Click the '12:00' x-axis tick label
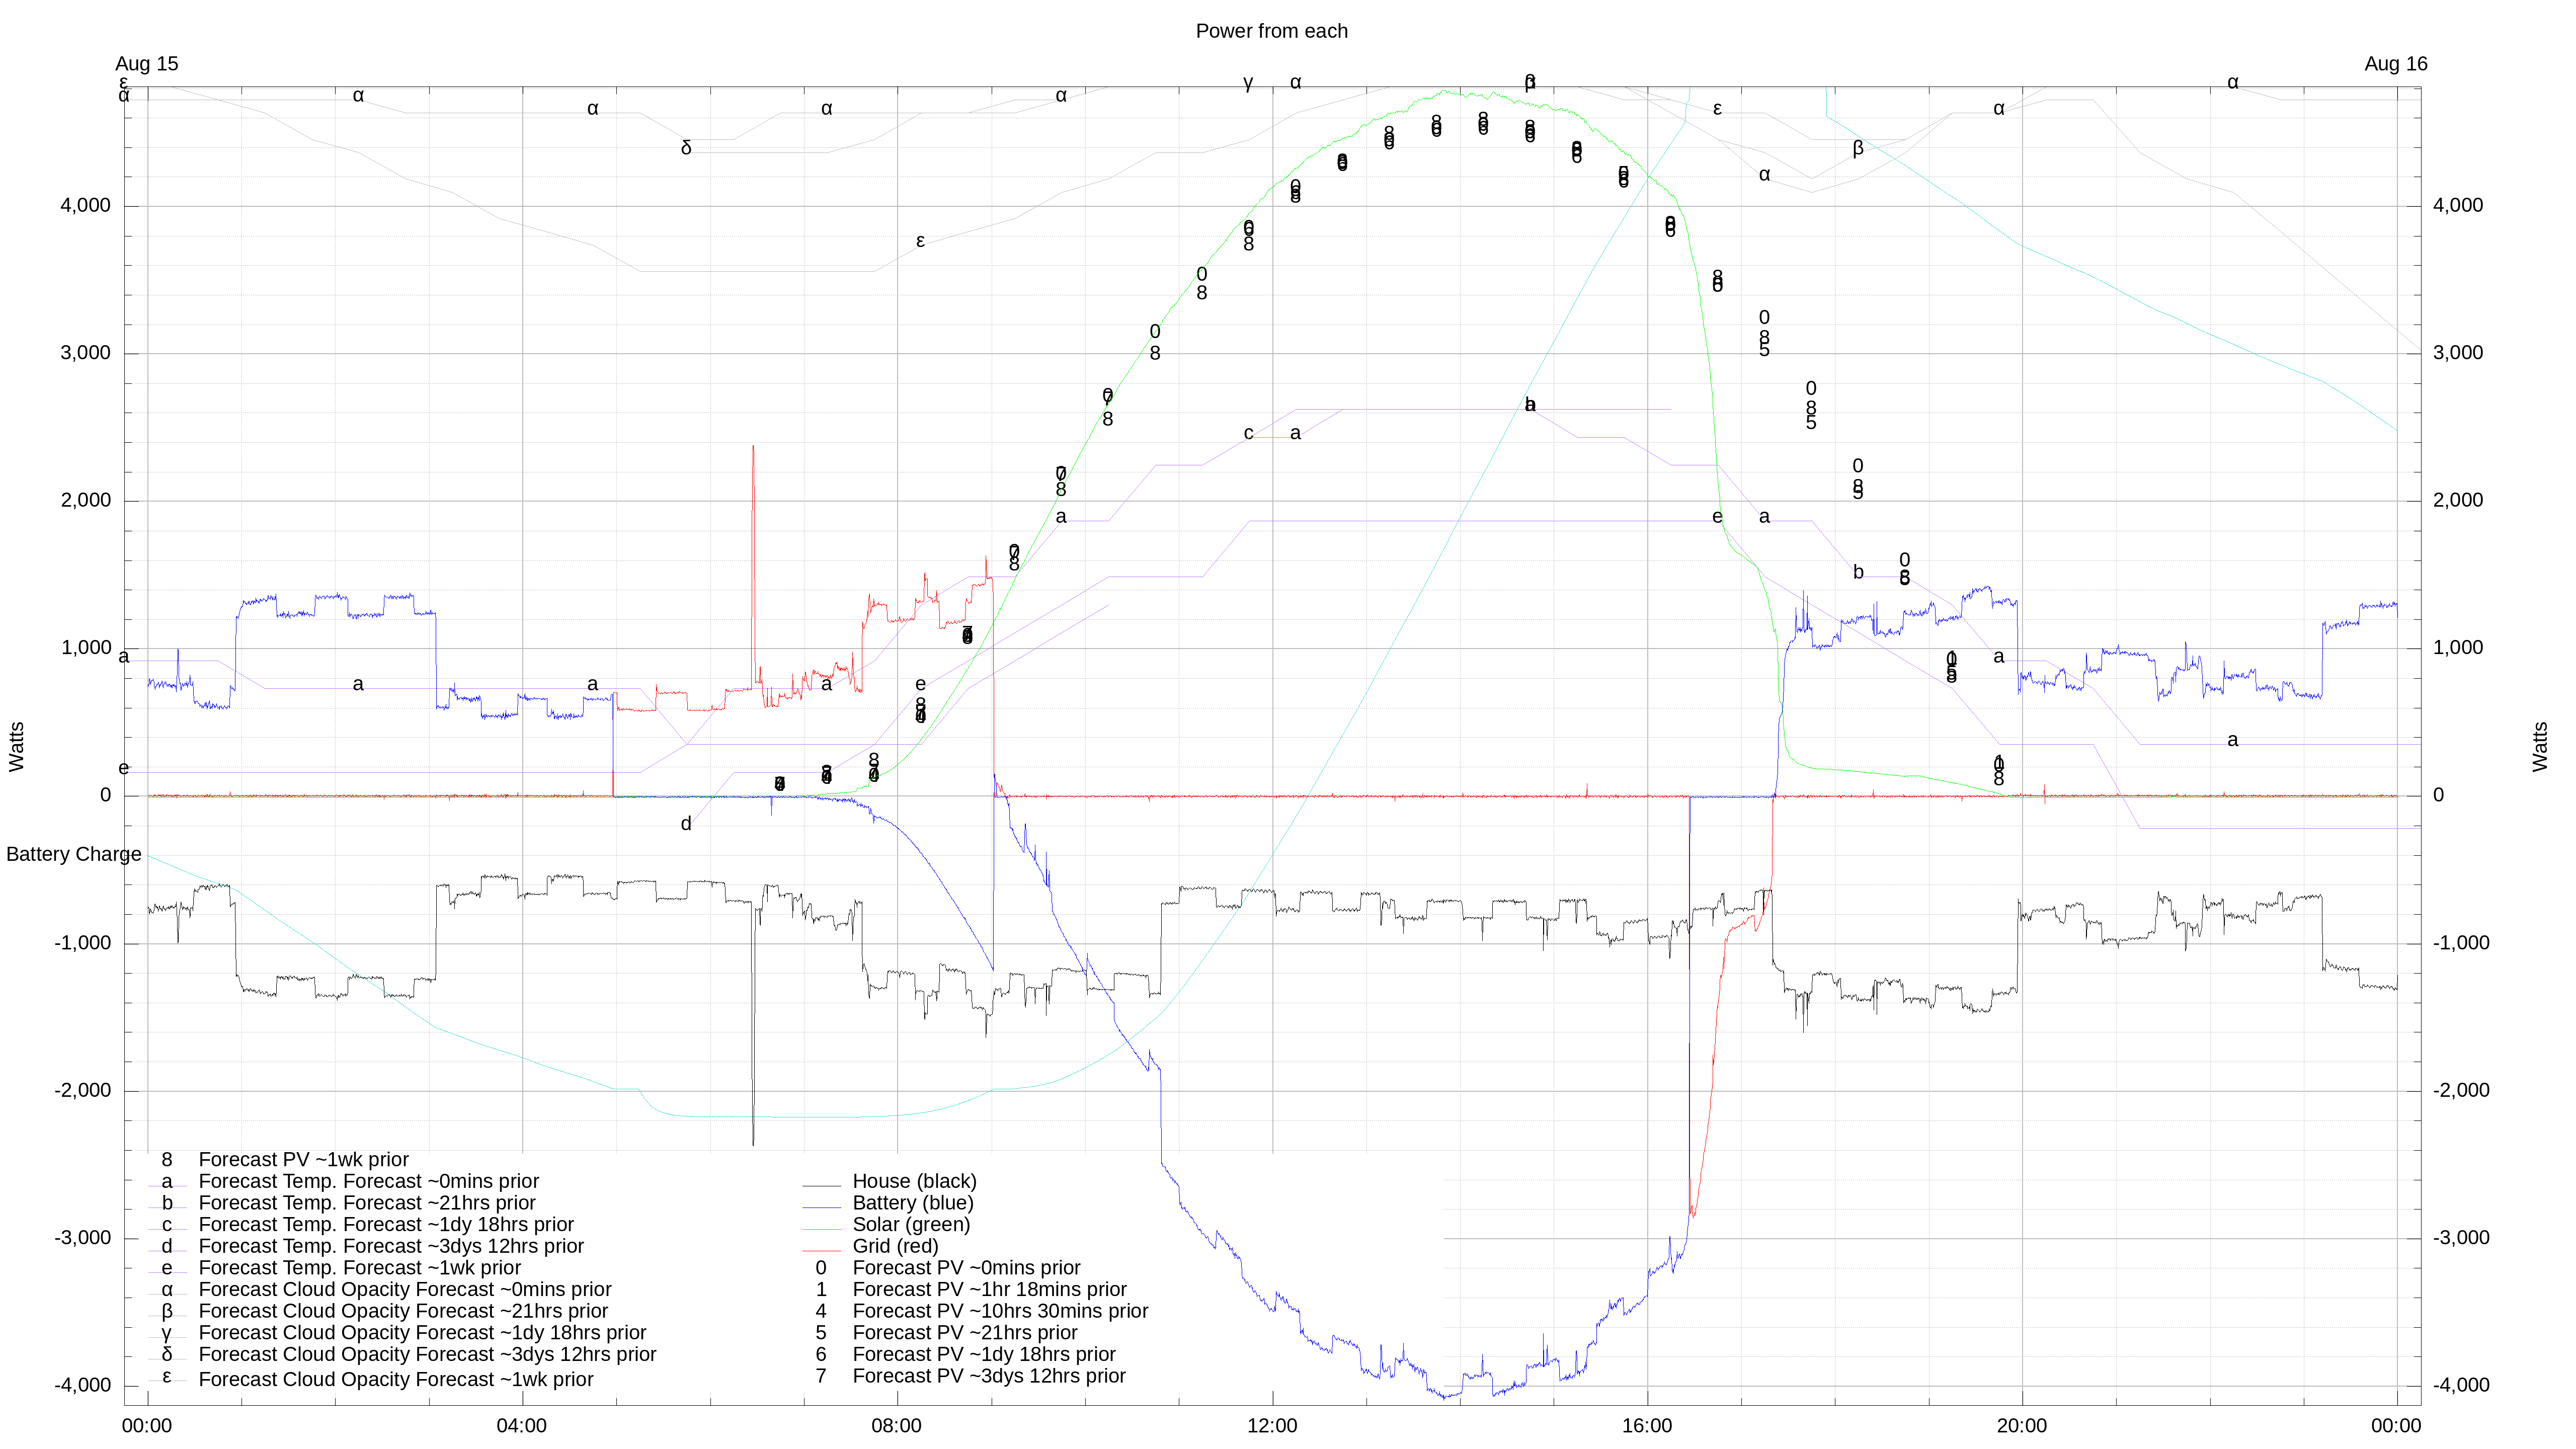The image size is (2576, 1449). 1272,1426
